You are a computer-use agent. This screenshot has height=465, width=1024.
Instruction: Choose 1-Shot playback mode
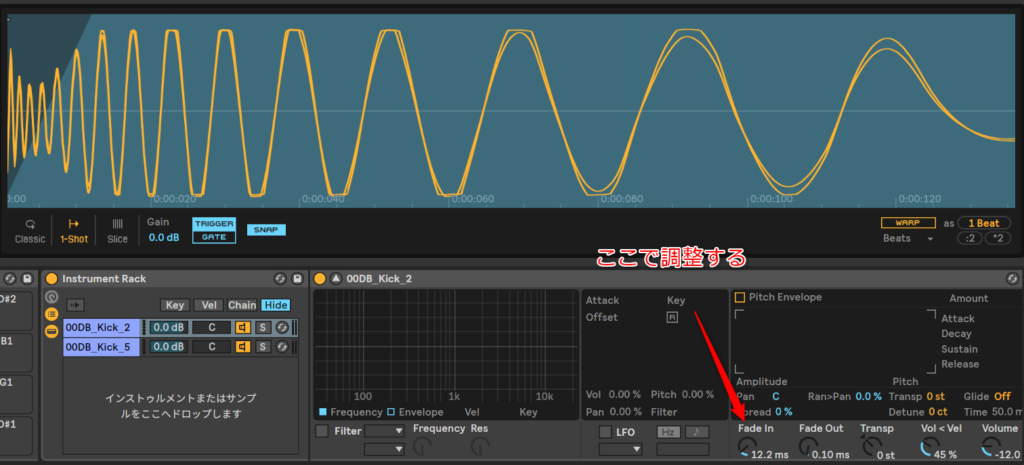pos(73,230)
